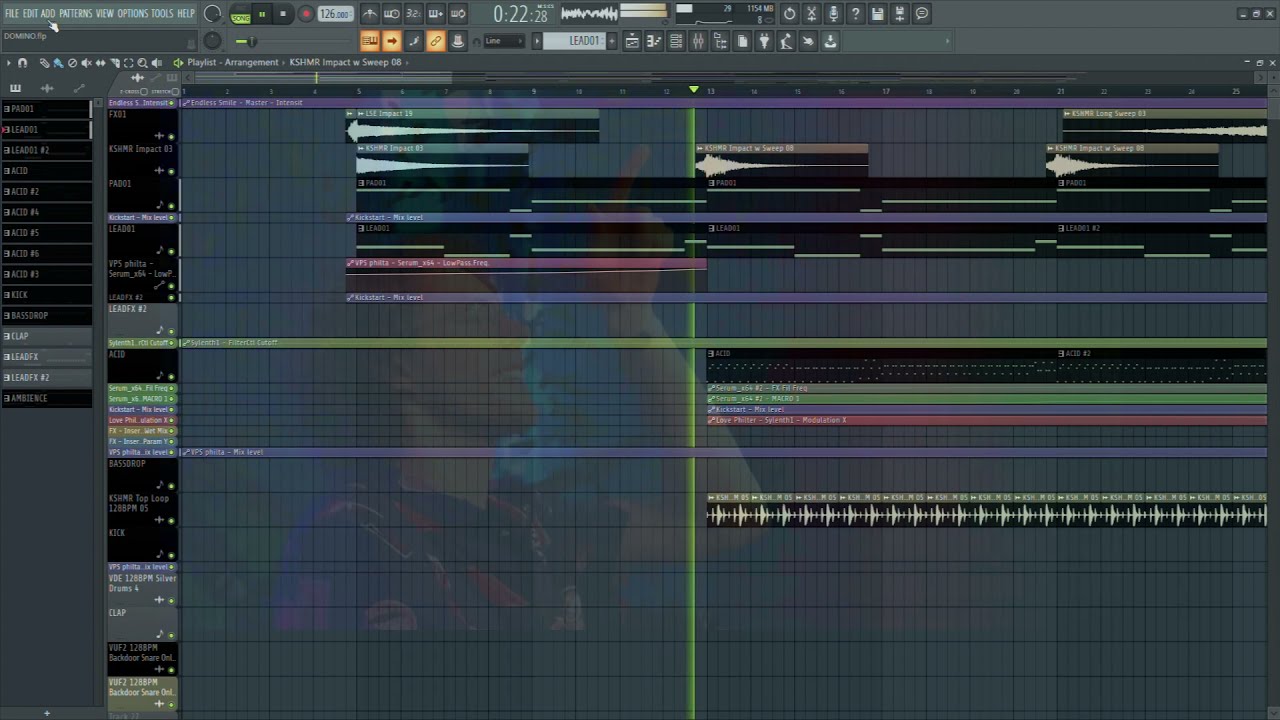The height and width of the screenshot is (720, 1280).
Task: Click the 126 tempo field
Action: point(335,15)
